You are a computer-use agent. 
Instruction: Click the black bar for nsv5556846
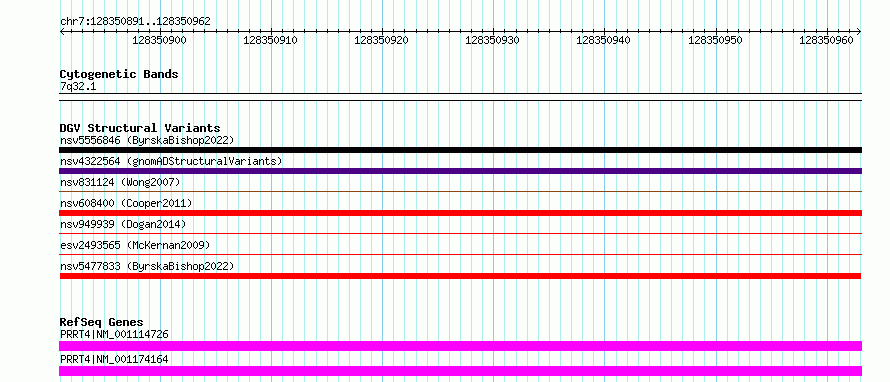[x=460, y=150]
